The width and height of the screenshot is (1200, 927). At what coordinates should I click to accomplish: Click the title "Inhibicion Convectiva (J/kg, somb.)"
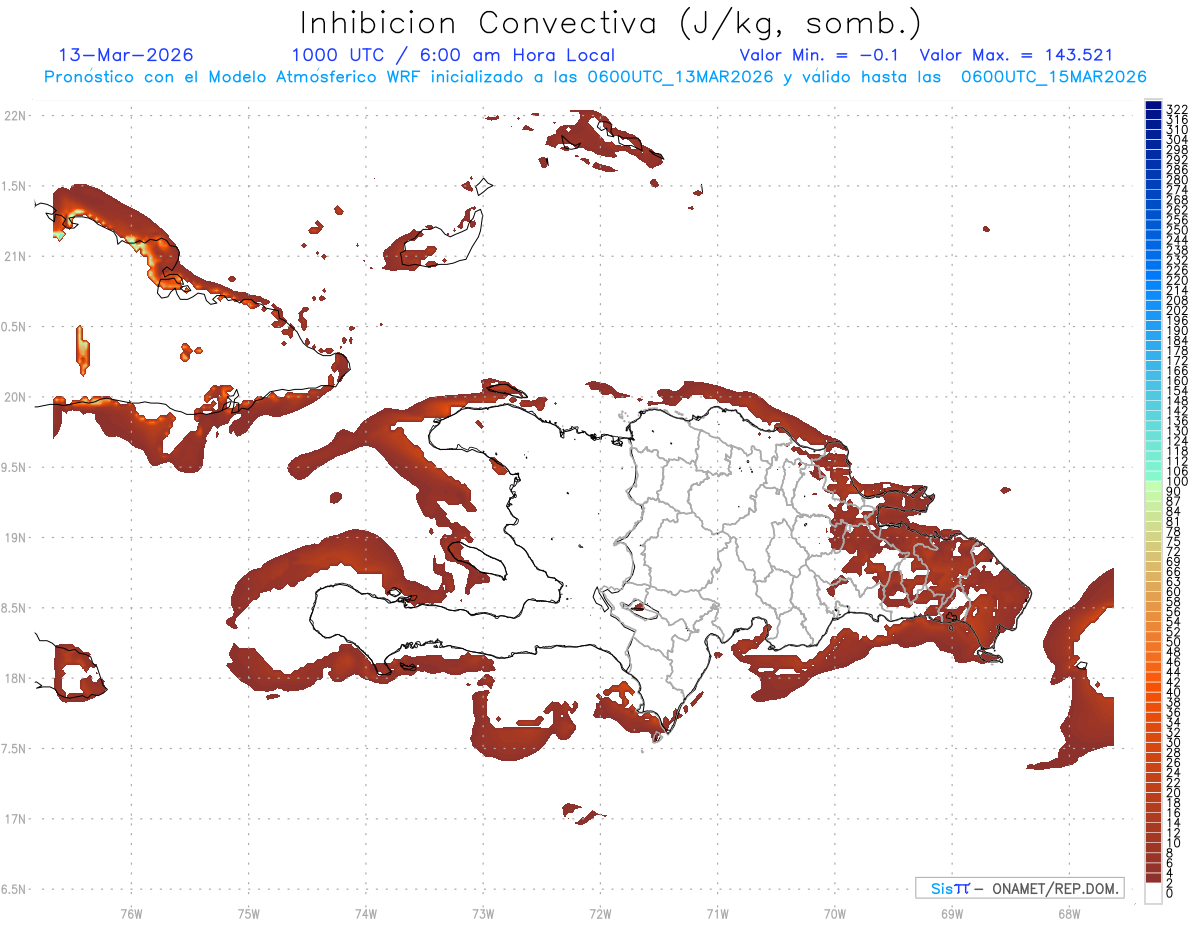(x=611, y=23)
